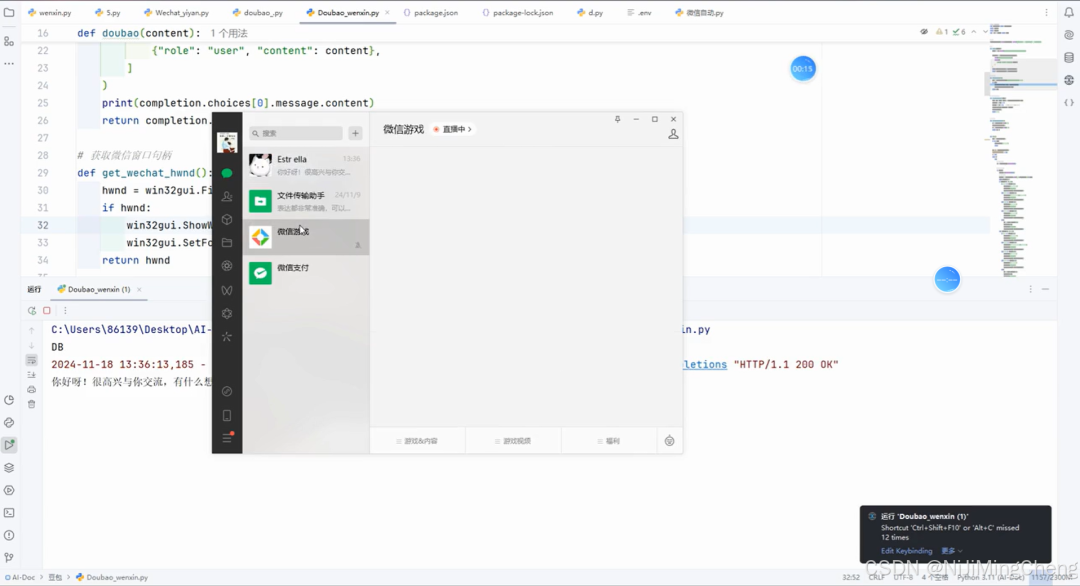Click AI-Doc in the breadcrumb bar
Image resolution: width=1080 pixels, height=586 pixels.
(23, 577)
